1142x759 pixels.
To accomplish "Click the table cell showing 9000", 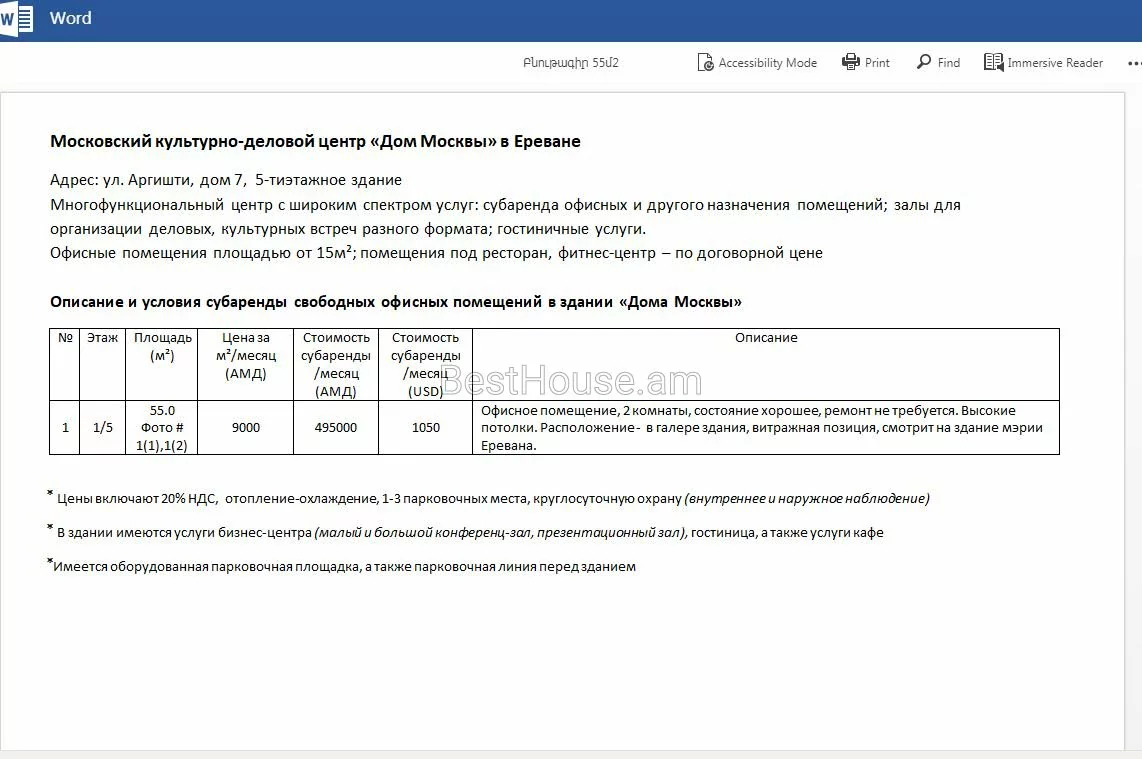I will click(x=245, y=427).
